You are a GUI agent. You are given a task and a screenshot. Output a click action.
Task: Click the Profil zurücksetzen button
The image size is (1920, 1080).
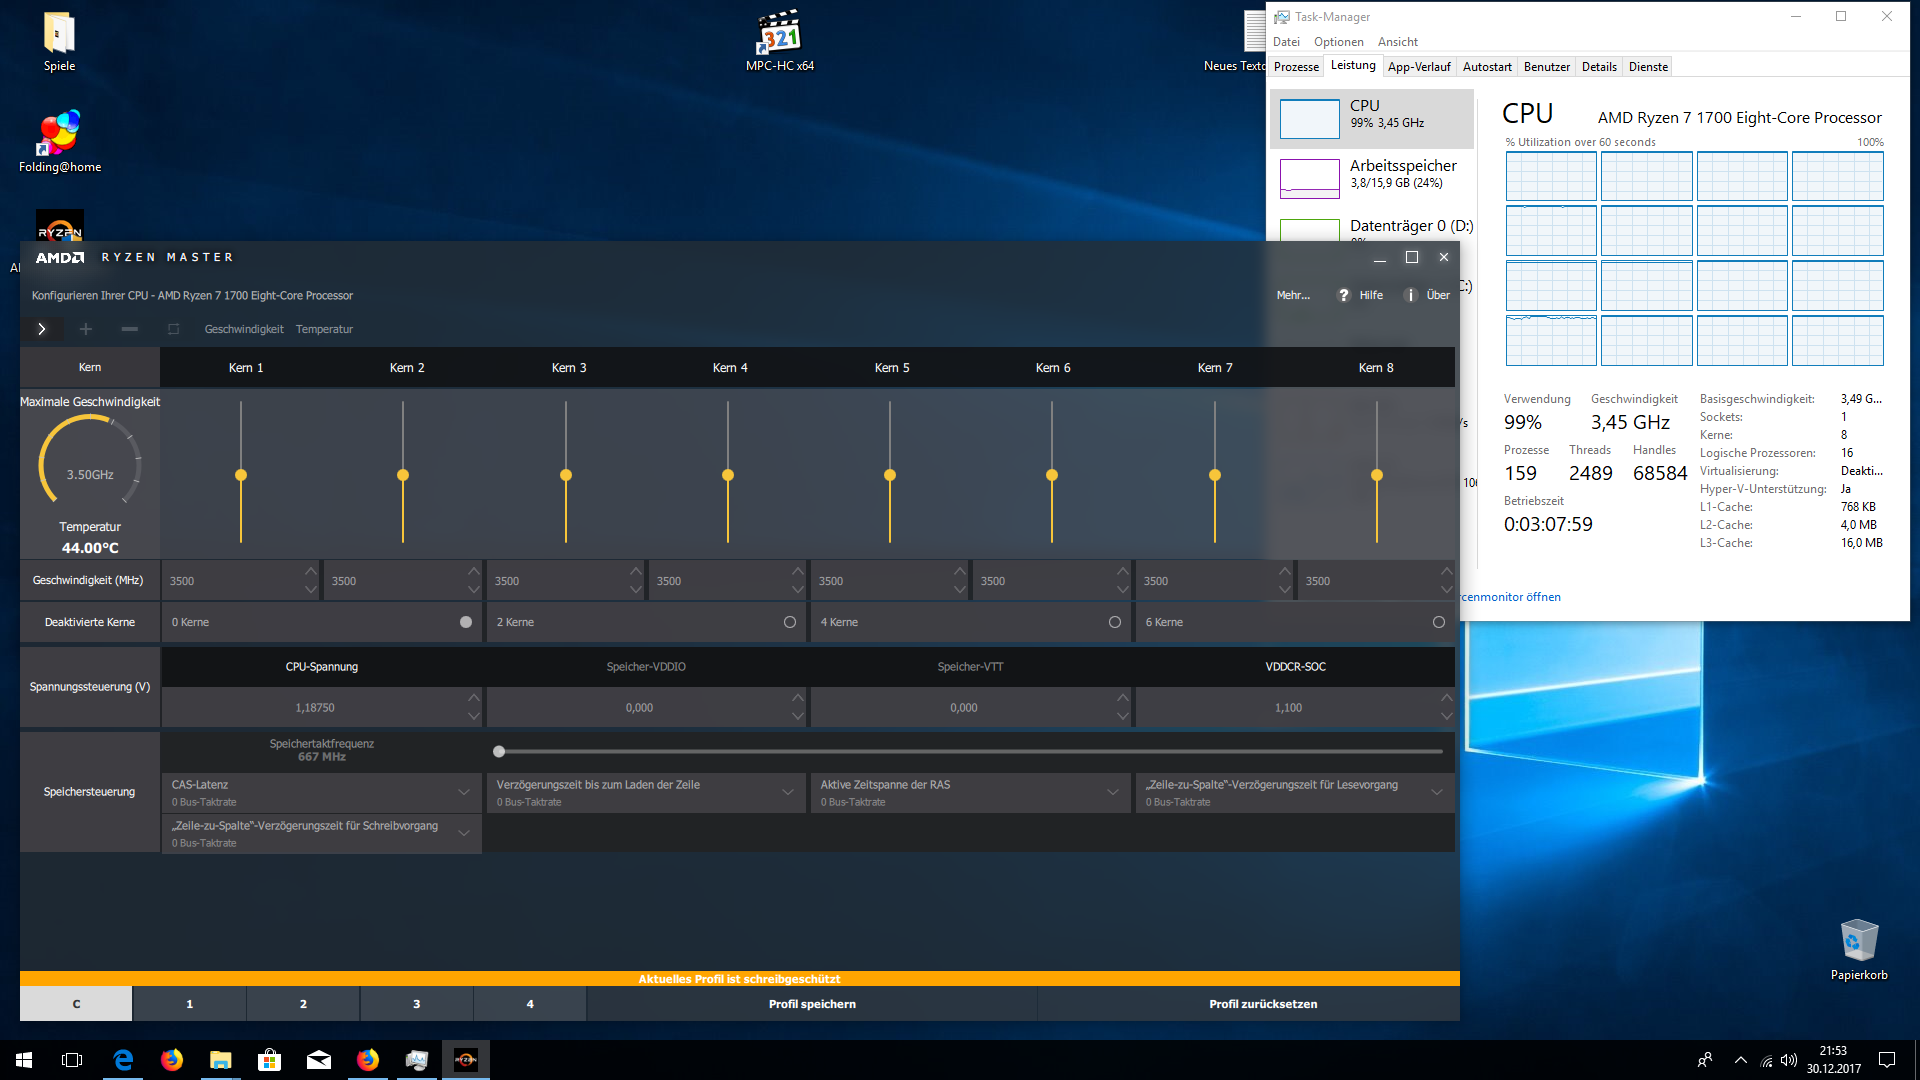(1262, 1004)
